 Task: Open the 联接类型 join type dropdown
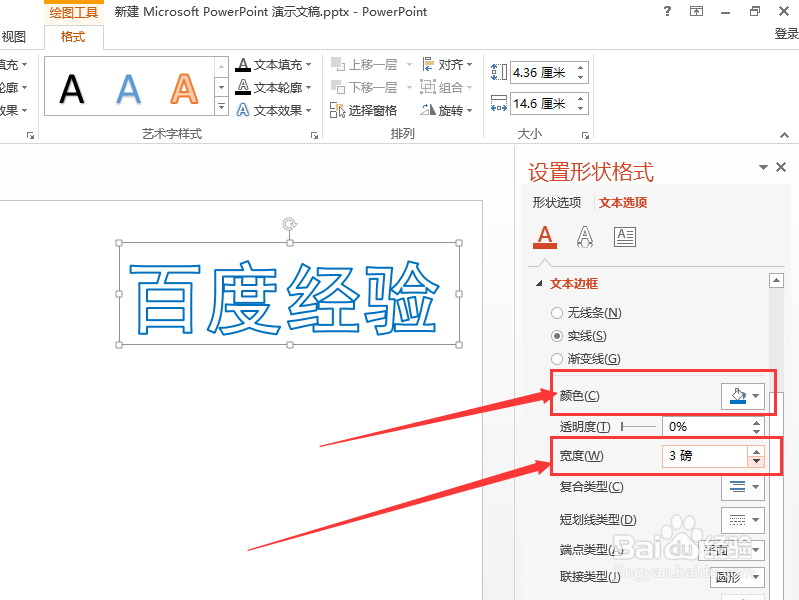click(737, 577)
